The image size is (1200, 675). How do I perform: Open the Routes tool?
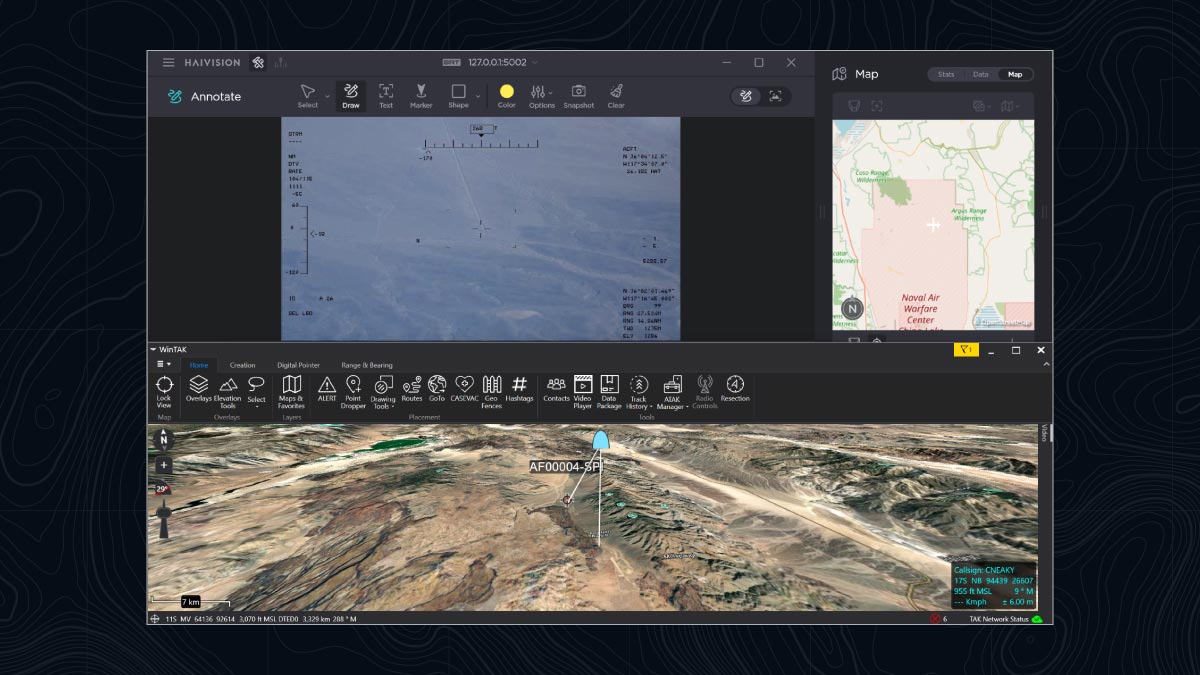pyautogui.click(x=412, y=389)
